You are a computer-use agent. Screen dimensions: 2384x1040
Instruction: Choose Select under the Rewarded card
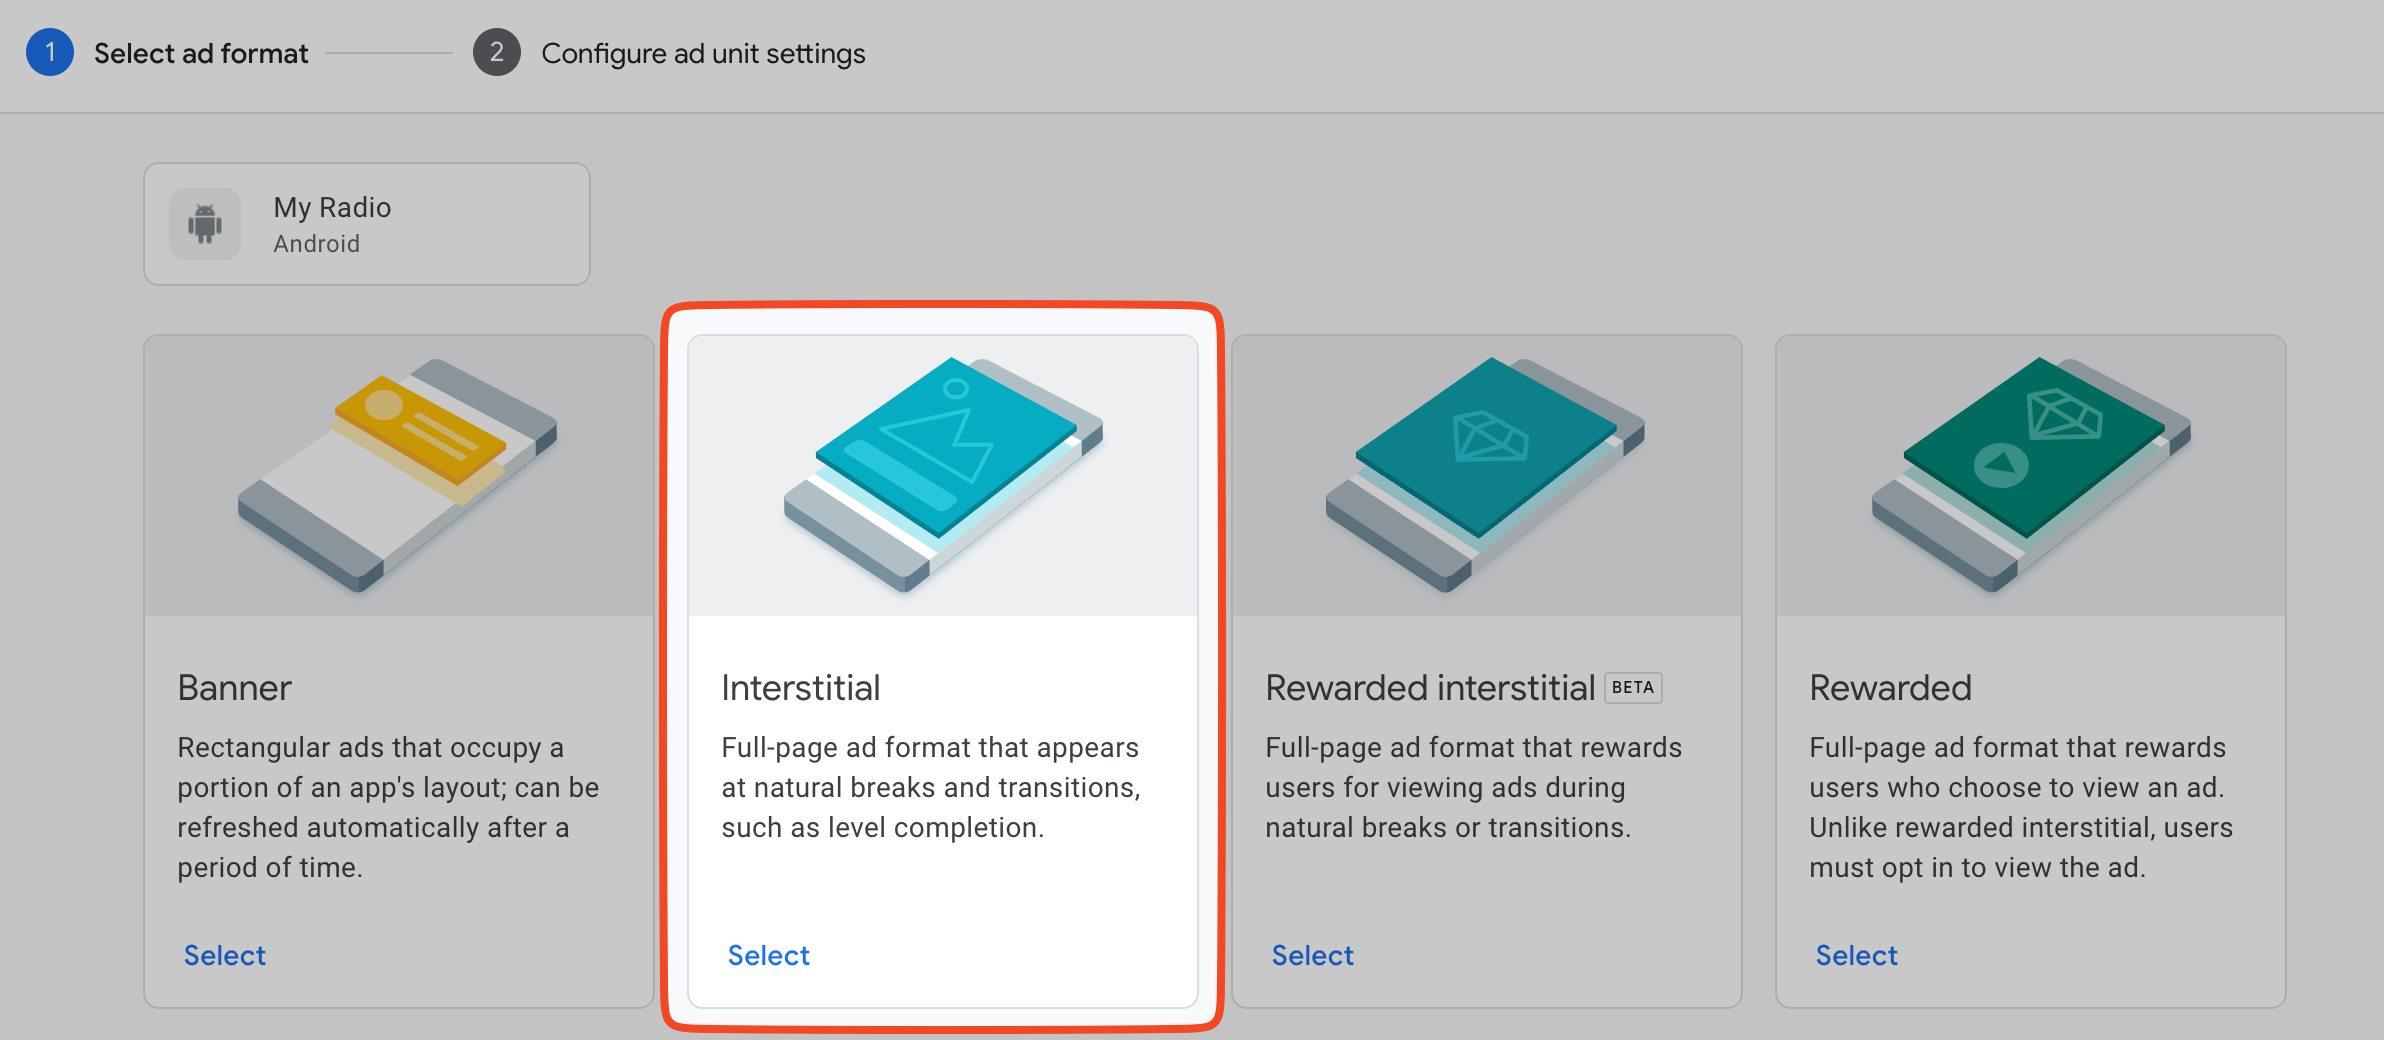[x=1857, y=955]
